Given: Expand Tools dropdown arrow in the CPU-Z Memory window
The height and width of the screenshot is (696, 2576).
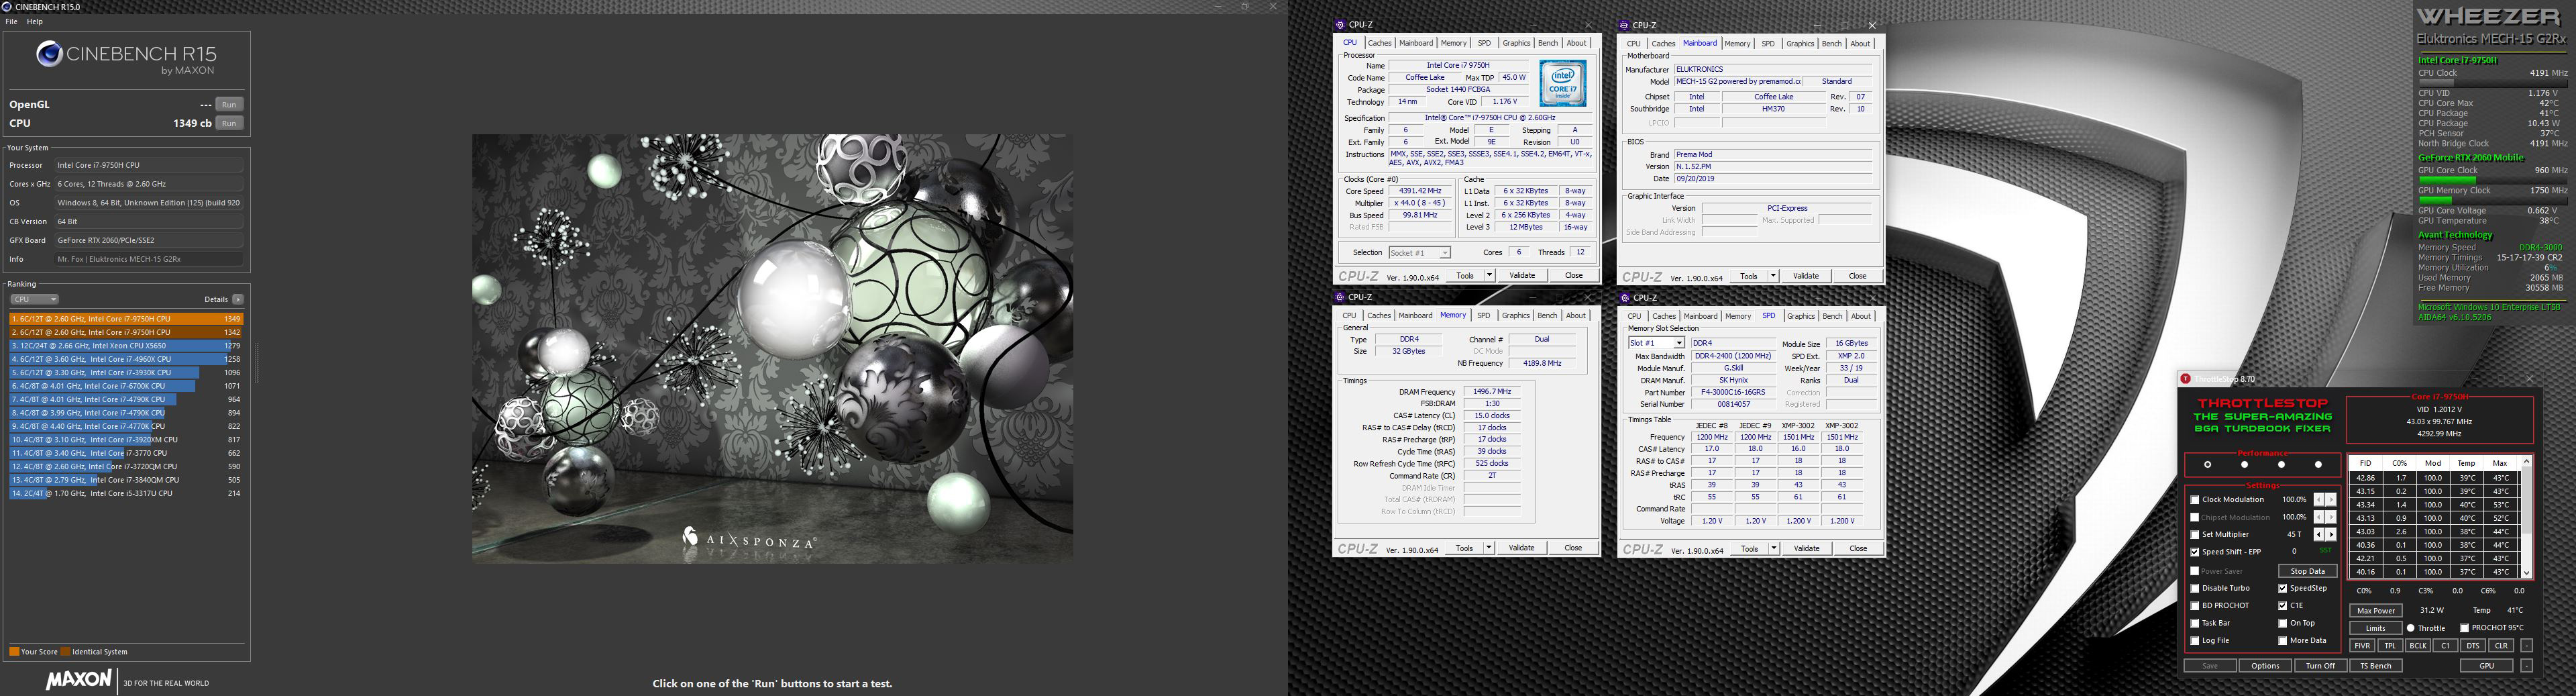Looking at the screenshot, I should click(x=1489, y=548).
